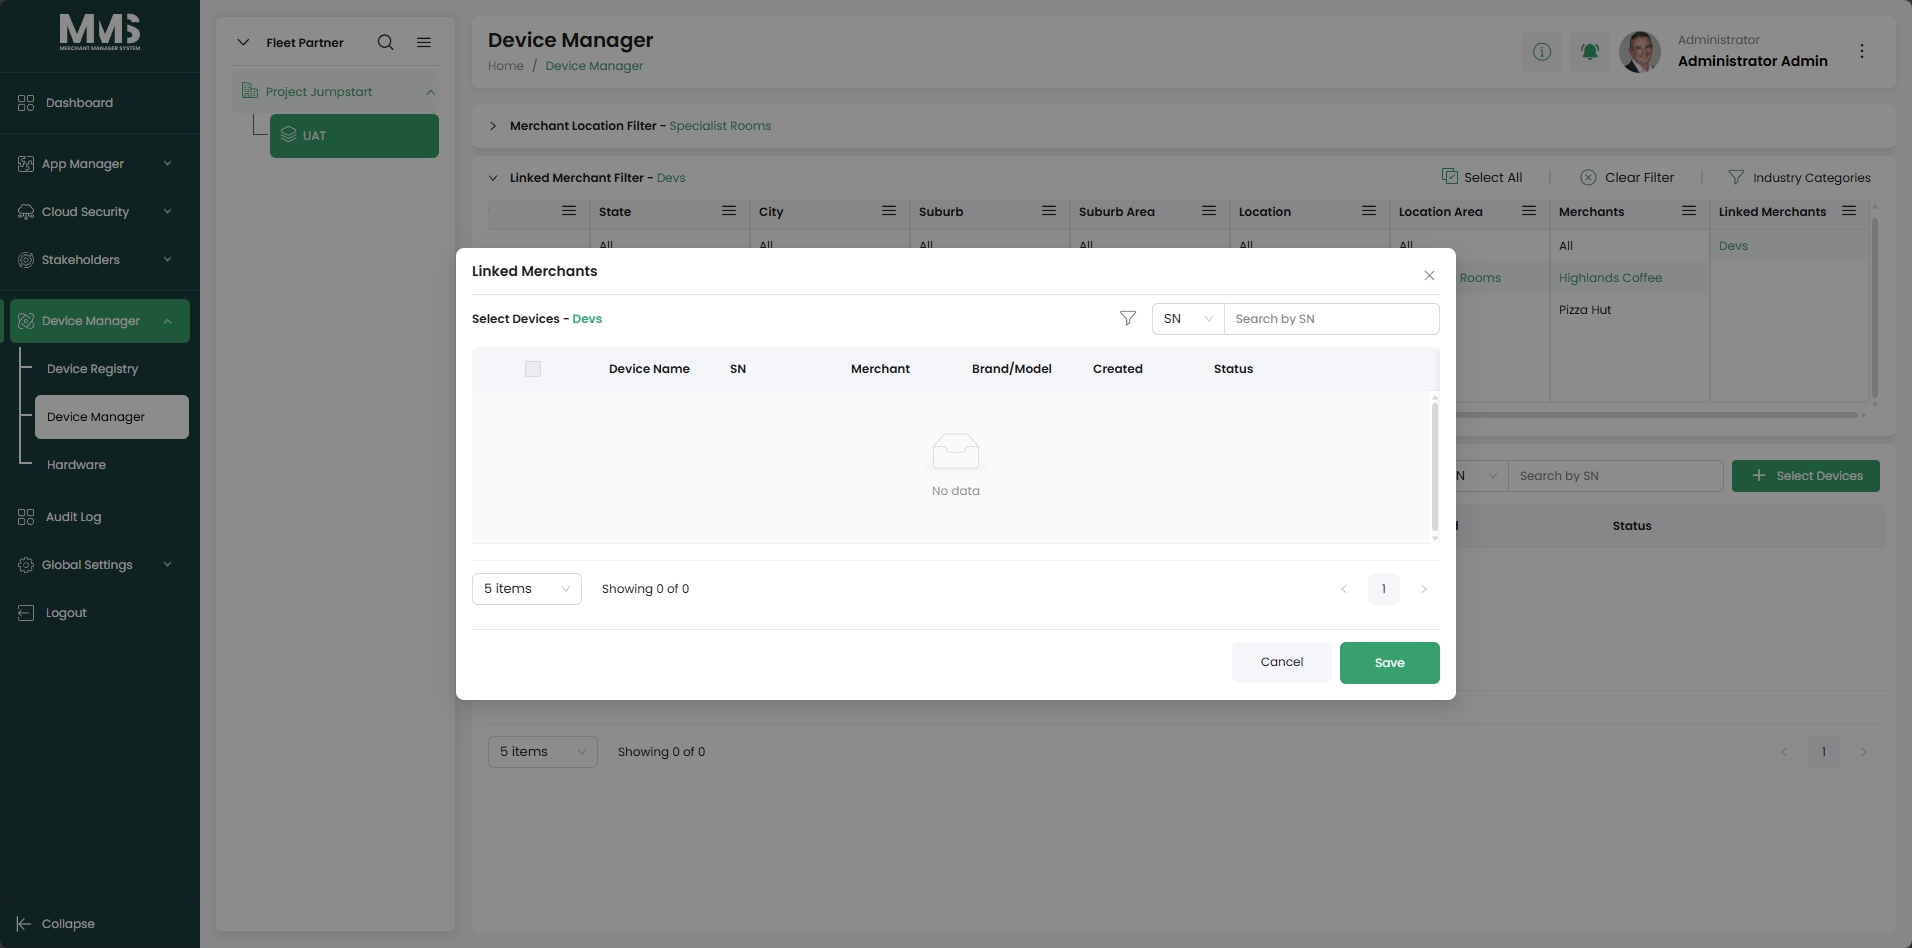Image resolution: width=1912 pixels, height=948 pixels.
Task: Click Select All in filter
Action: (1482, 177)
